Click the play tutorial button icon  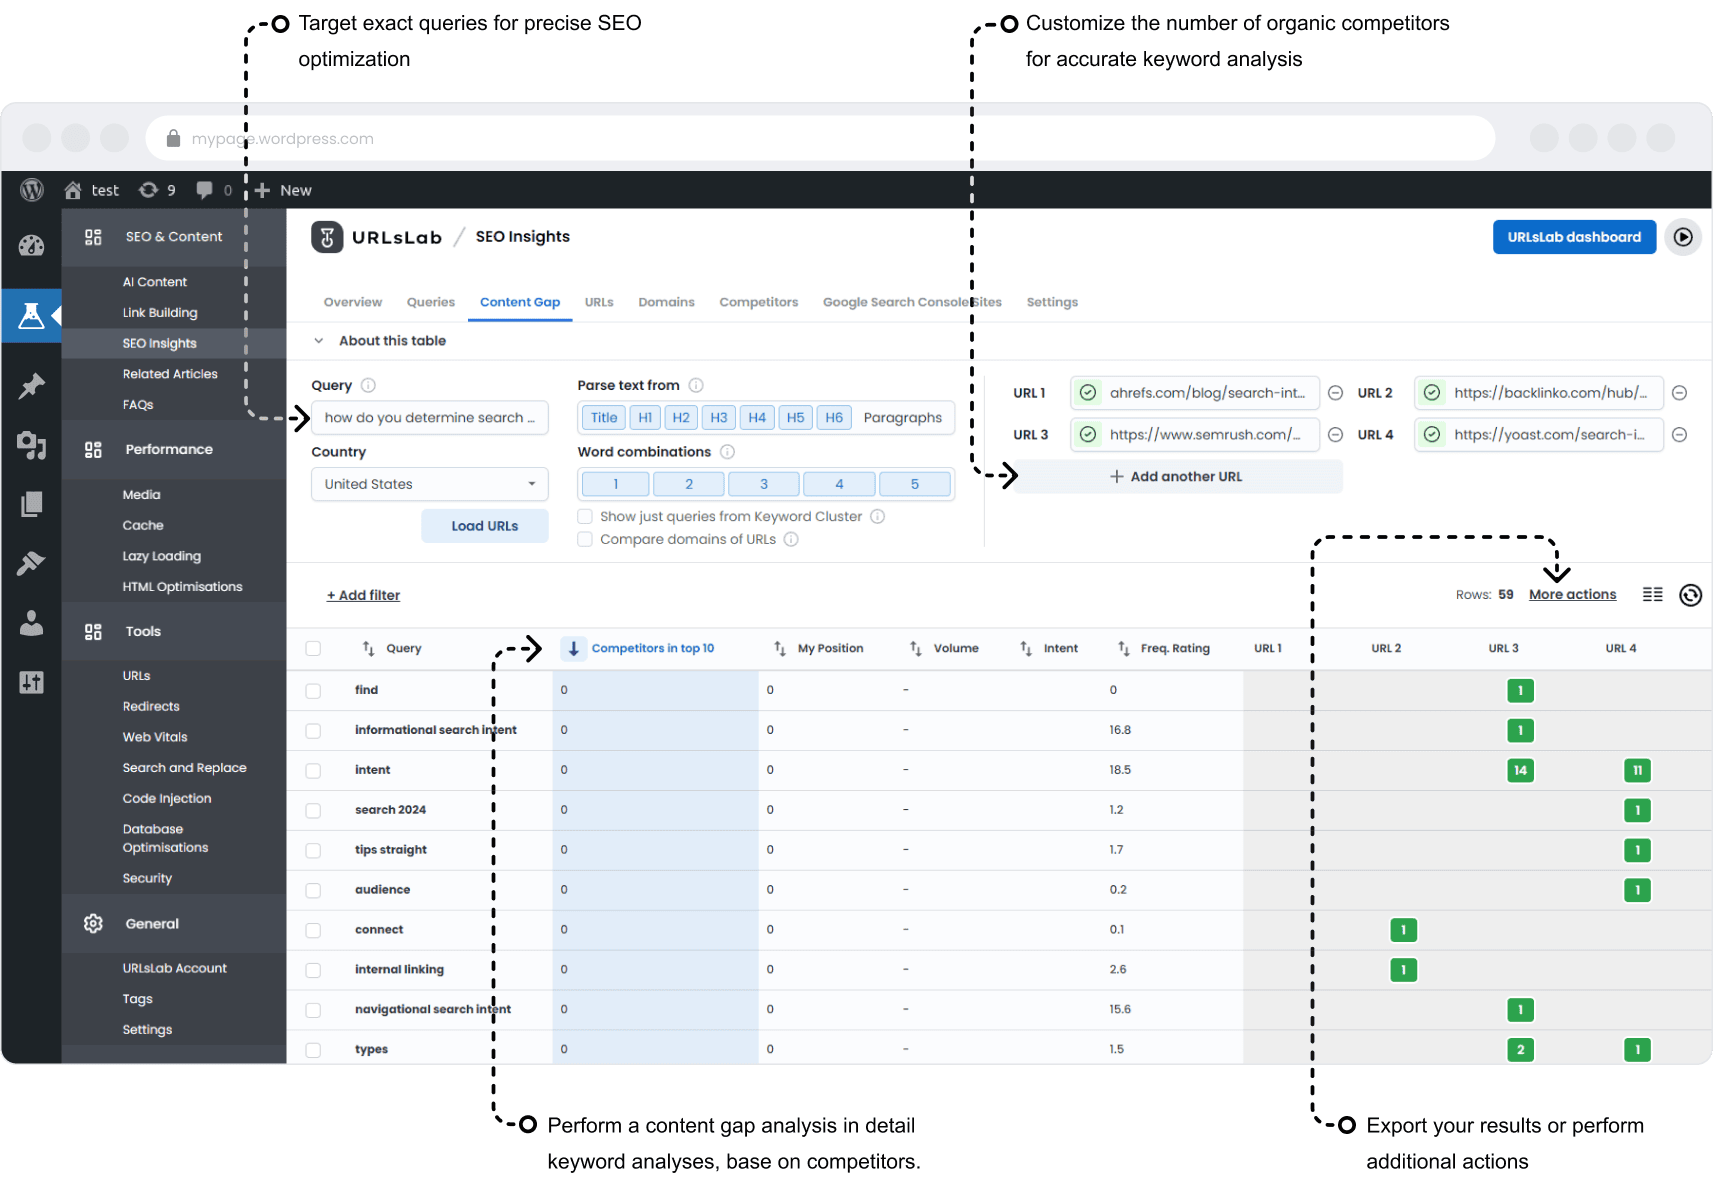point(1683,237)
